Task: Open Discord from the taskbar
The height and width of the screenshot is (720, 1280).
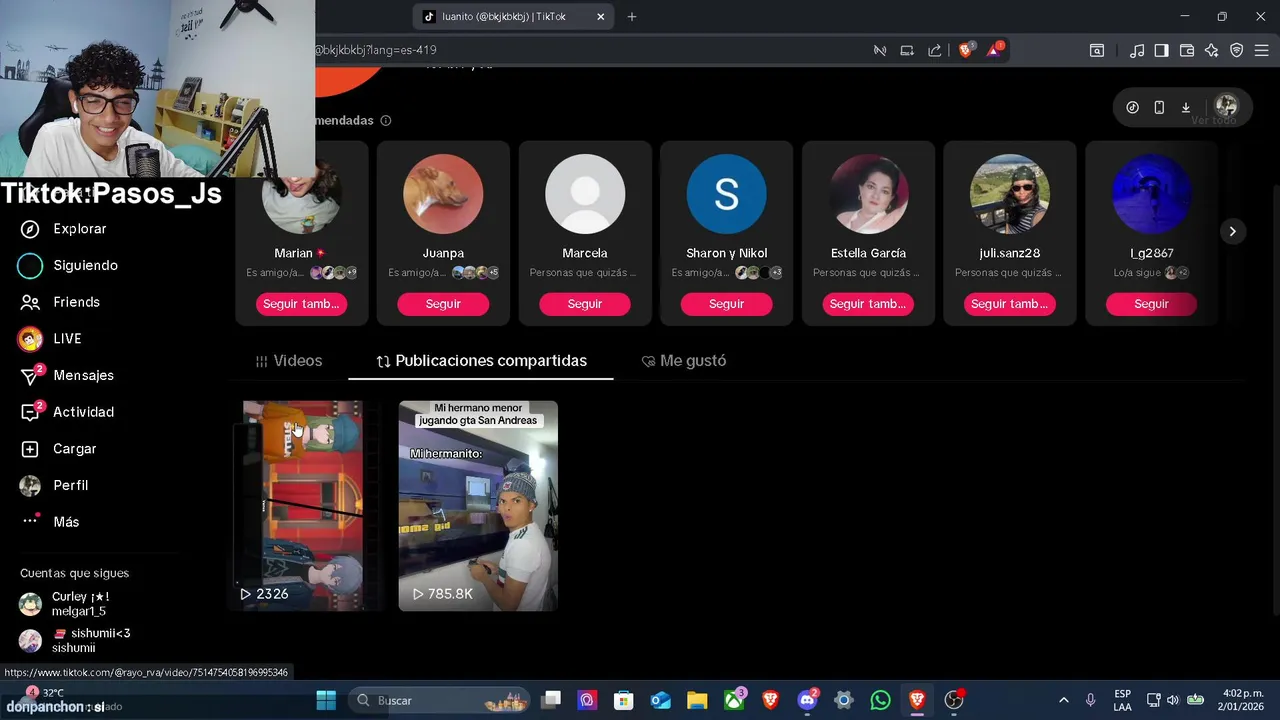Action: (x=807, y=700)
